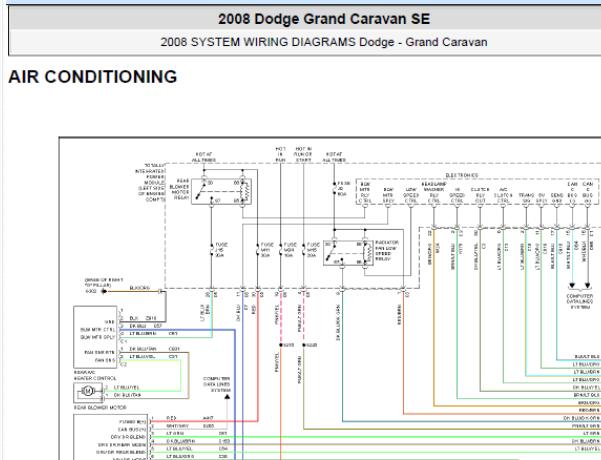601x460 pixels.
Task: Click the 'A/C CLUTCH CTRL' pin label
Action: click(x=503, y=195)
